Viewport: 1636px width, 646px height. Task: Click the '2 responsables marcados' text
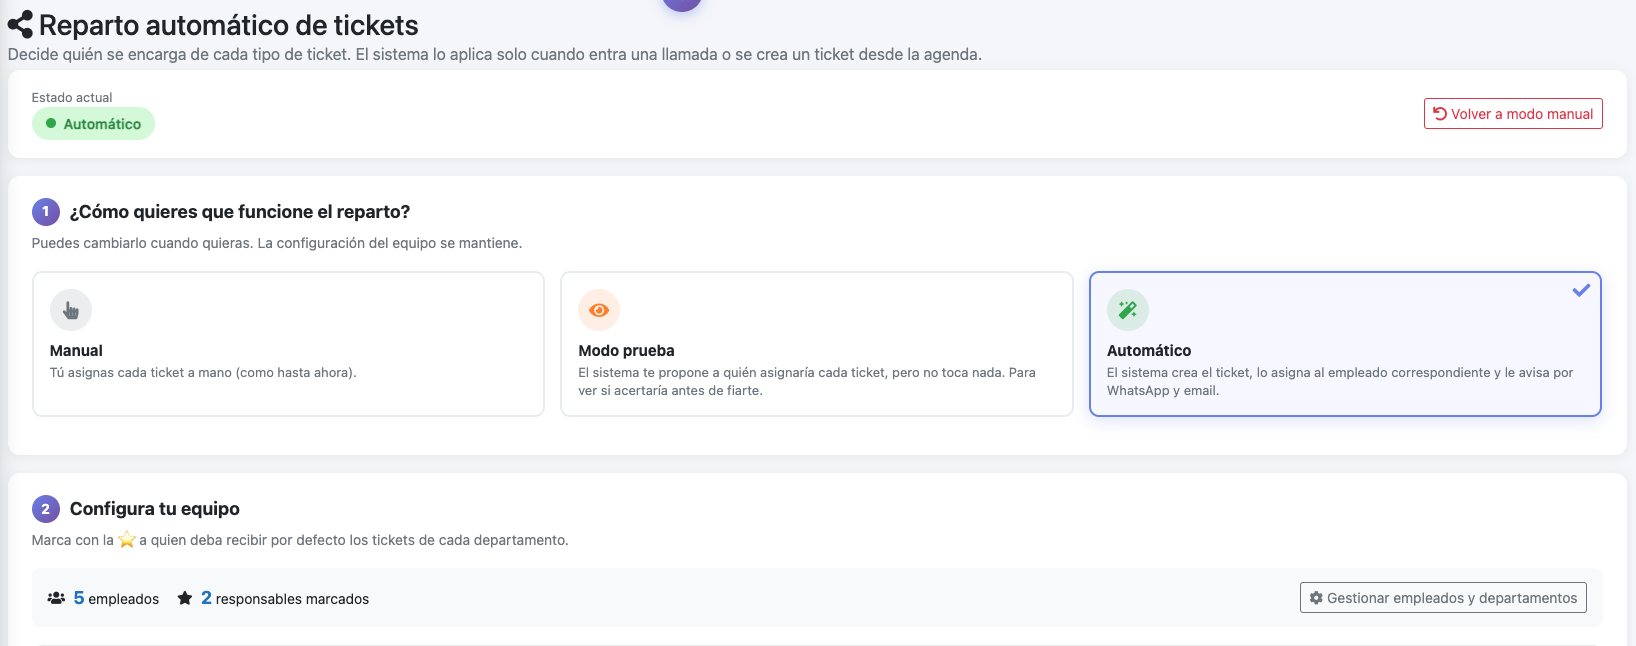click(x=285, y=598)
